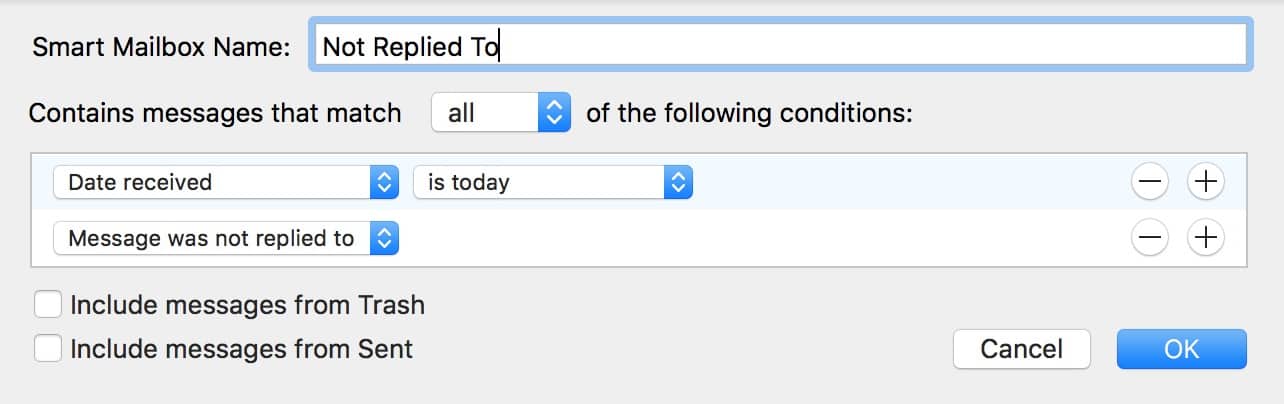
Task: Open the 'is today' date dropdown
Action: click(553, 182)
